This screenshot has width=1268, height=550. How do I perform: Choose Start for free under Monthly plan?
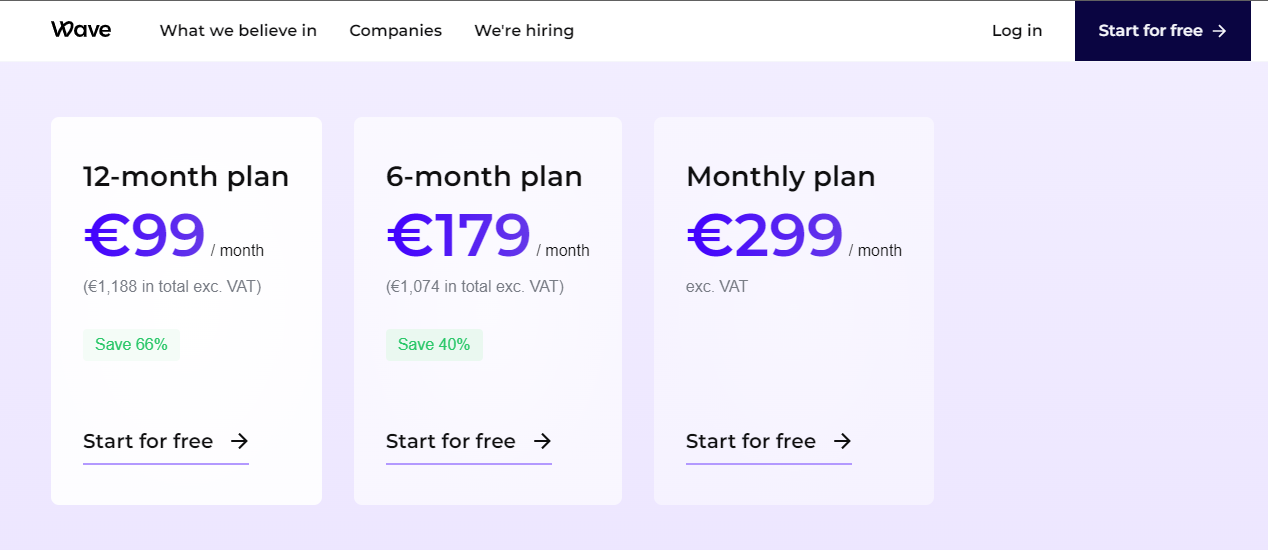point(751,441)
